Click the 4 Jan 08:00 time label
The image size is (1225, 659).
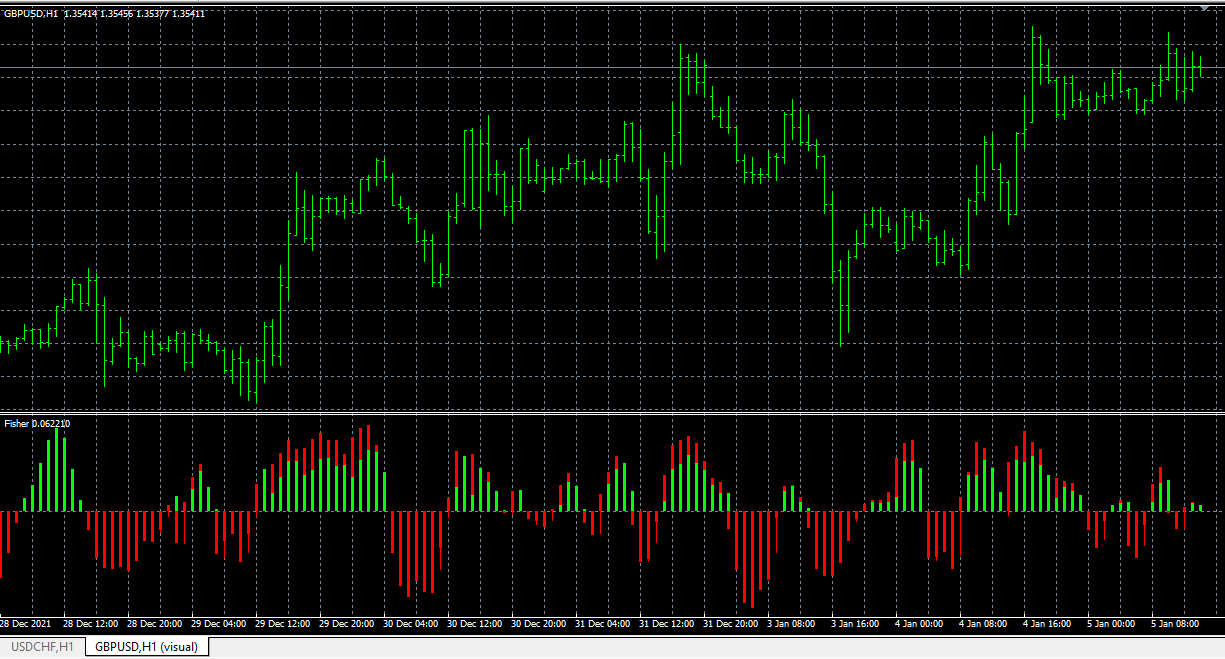(983, 624)
